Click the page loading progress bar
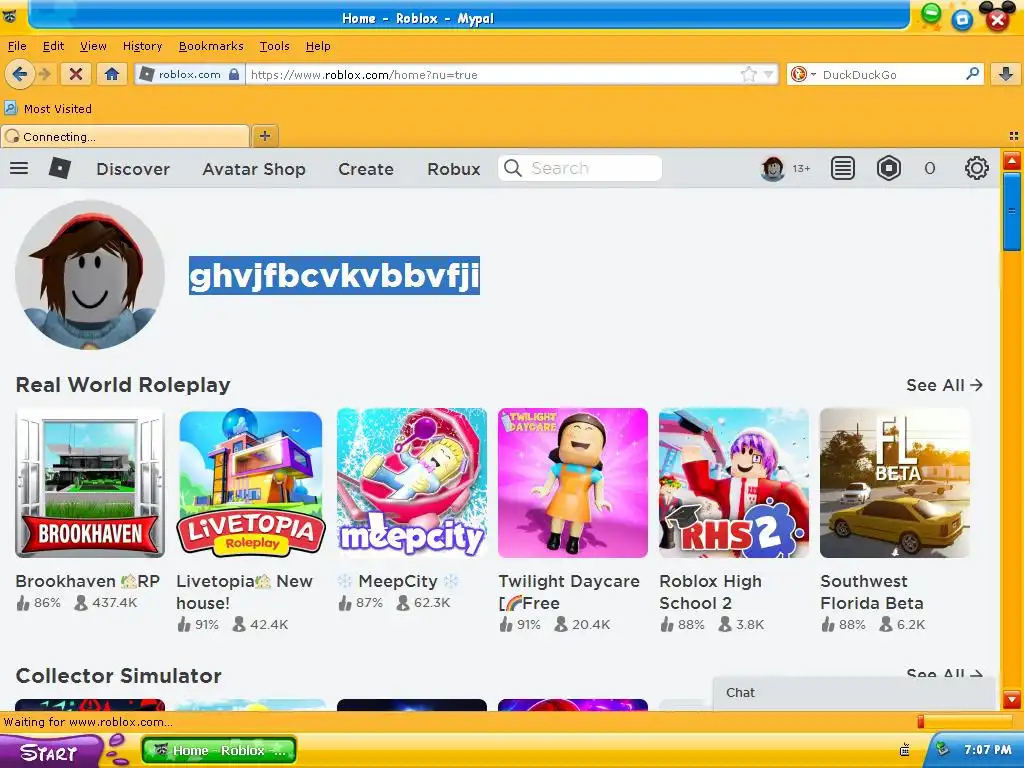The width and height of the screenshot is (1024, 768). [x=965, y=722]
